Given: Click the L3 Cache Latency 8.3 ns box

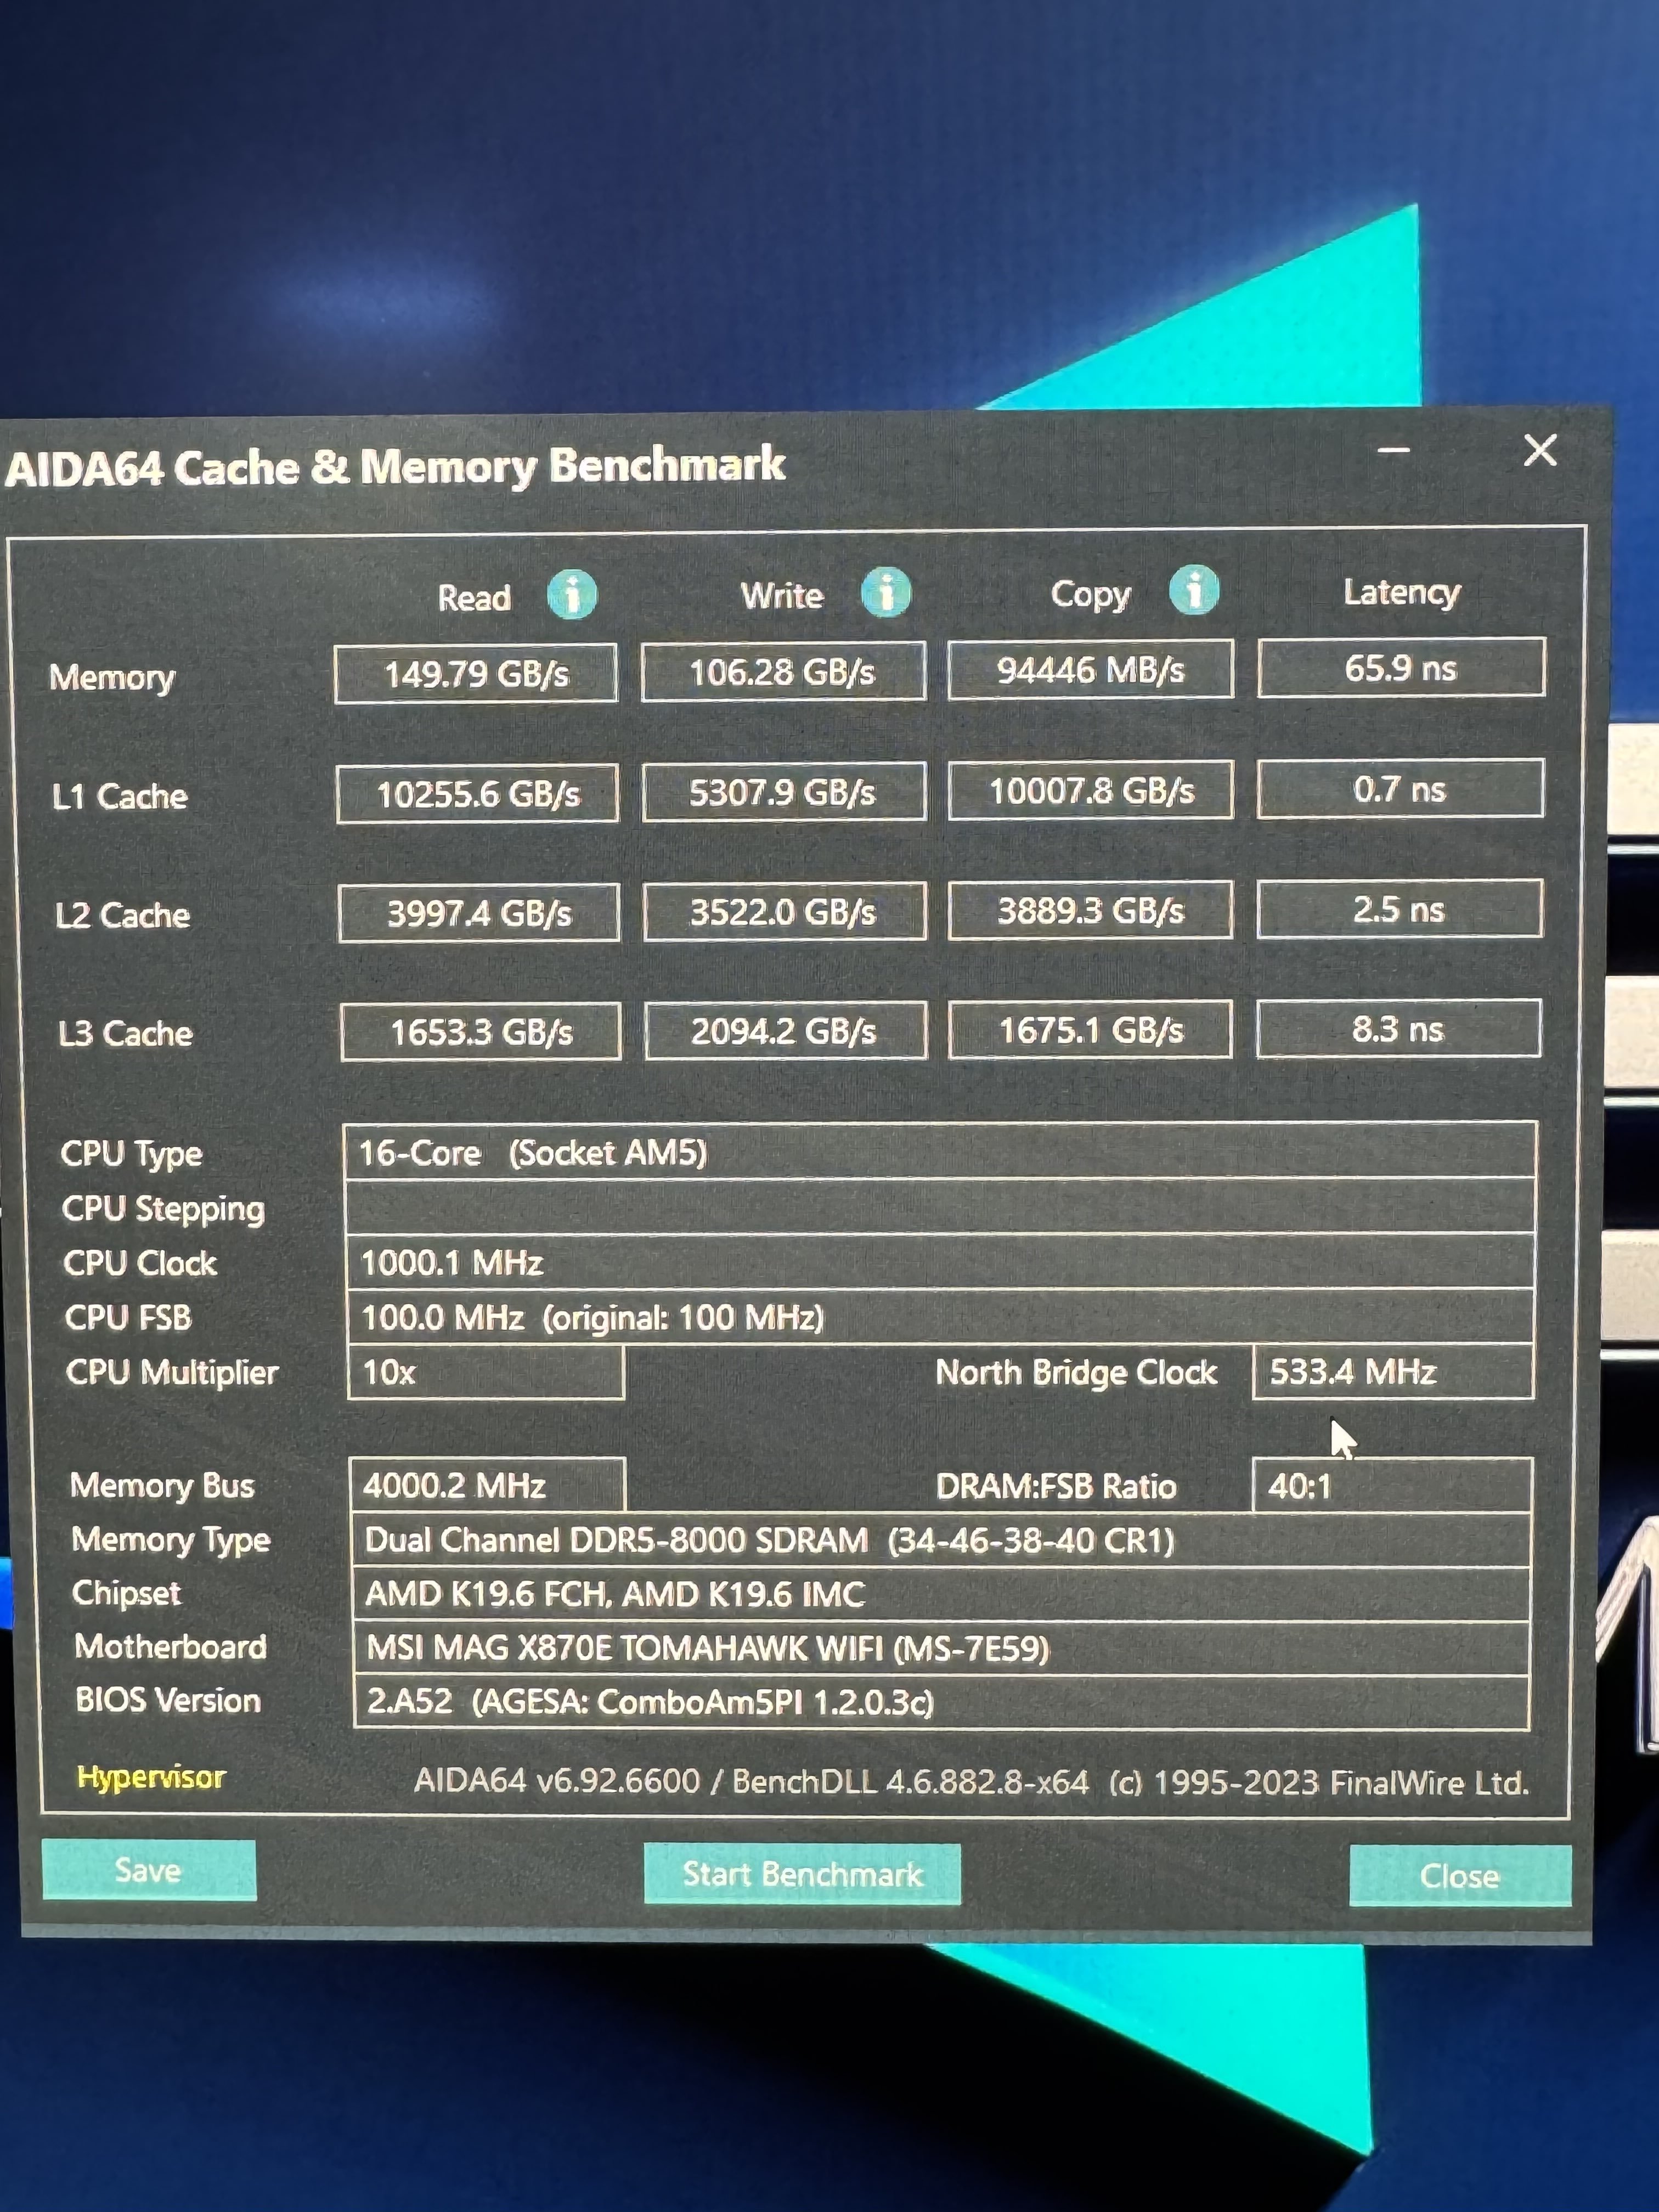Looking at the screenshot, I should click(x=1398, y=1028).
